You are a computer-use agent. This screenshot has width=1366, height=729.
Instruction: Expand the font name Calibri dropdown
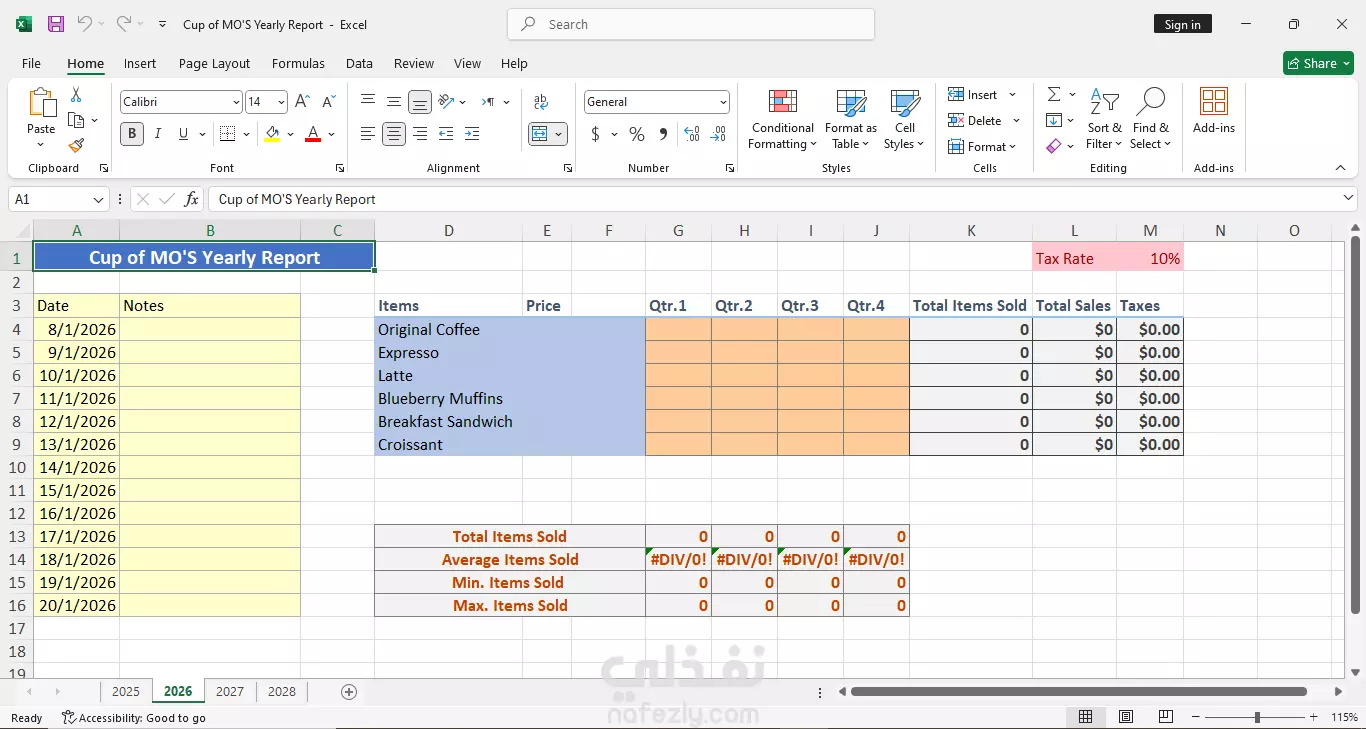[236, 102]
